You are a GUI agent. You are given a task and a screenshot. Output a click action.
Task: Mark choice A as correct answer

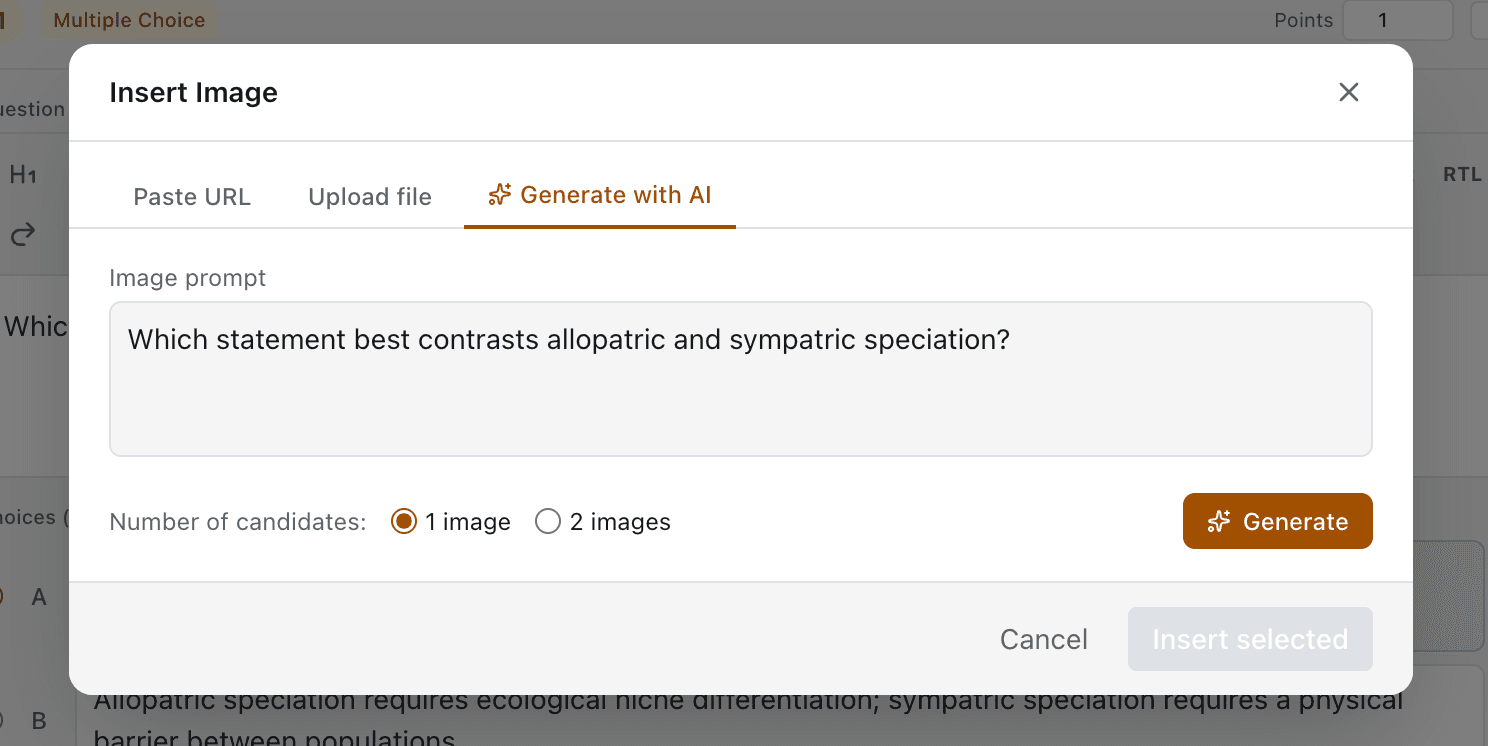tap(2, 597)
